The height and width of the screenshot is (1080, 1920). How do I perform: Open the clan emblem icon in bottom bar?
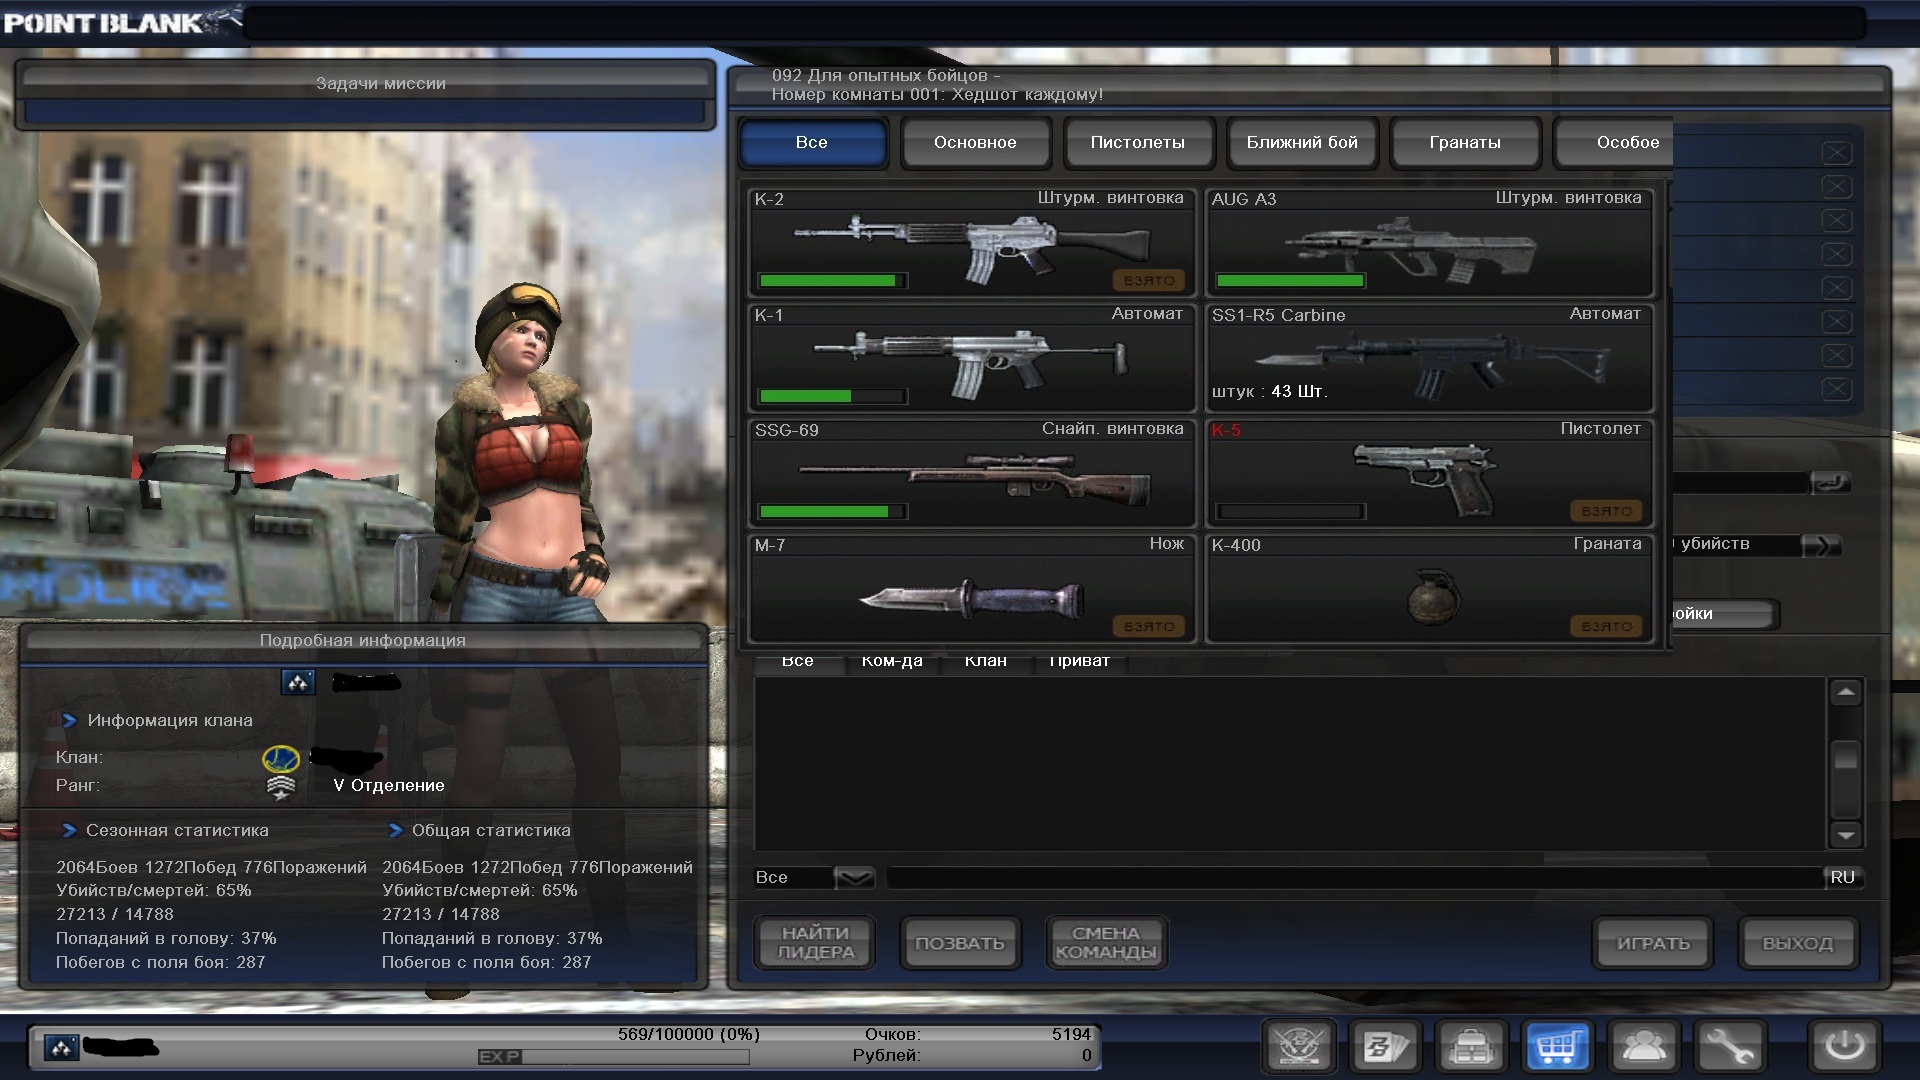[1298, 1047]
